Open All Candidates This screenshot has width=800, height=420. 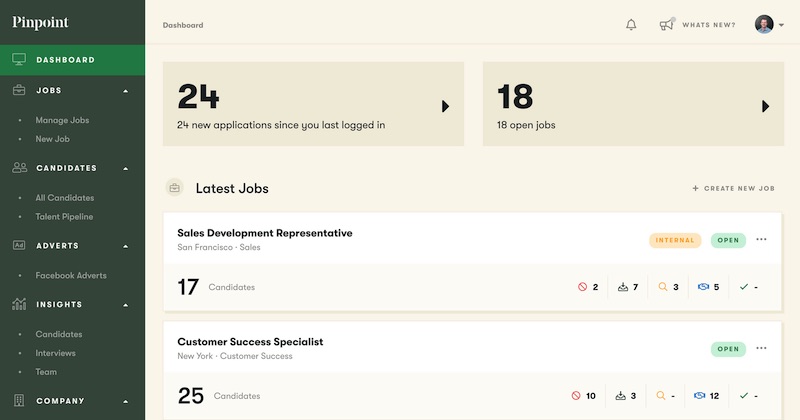click(x=65, y=197)
